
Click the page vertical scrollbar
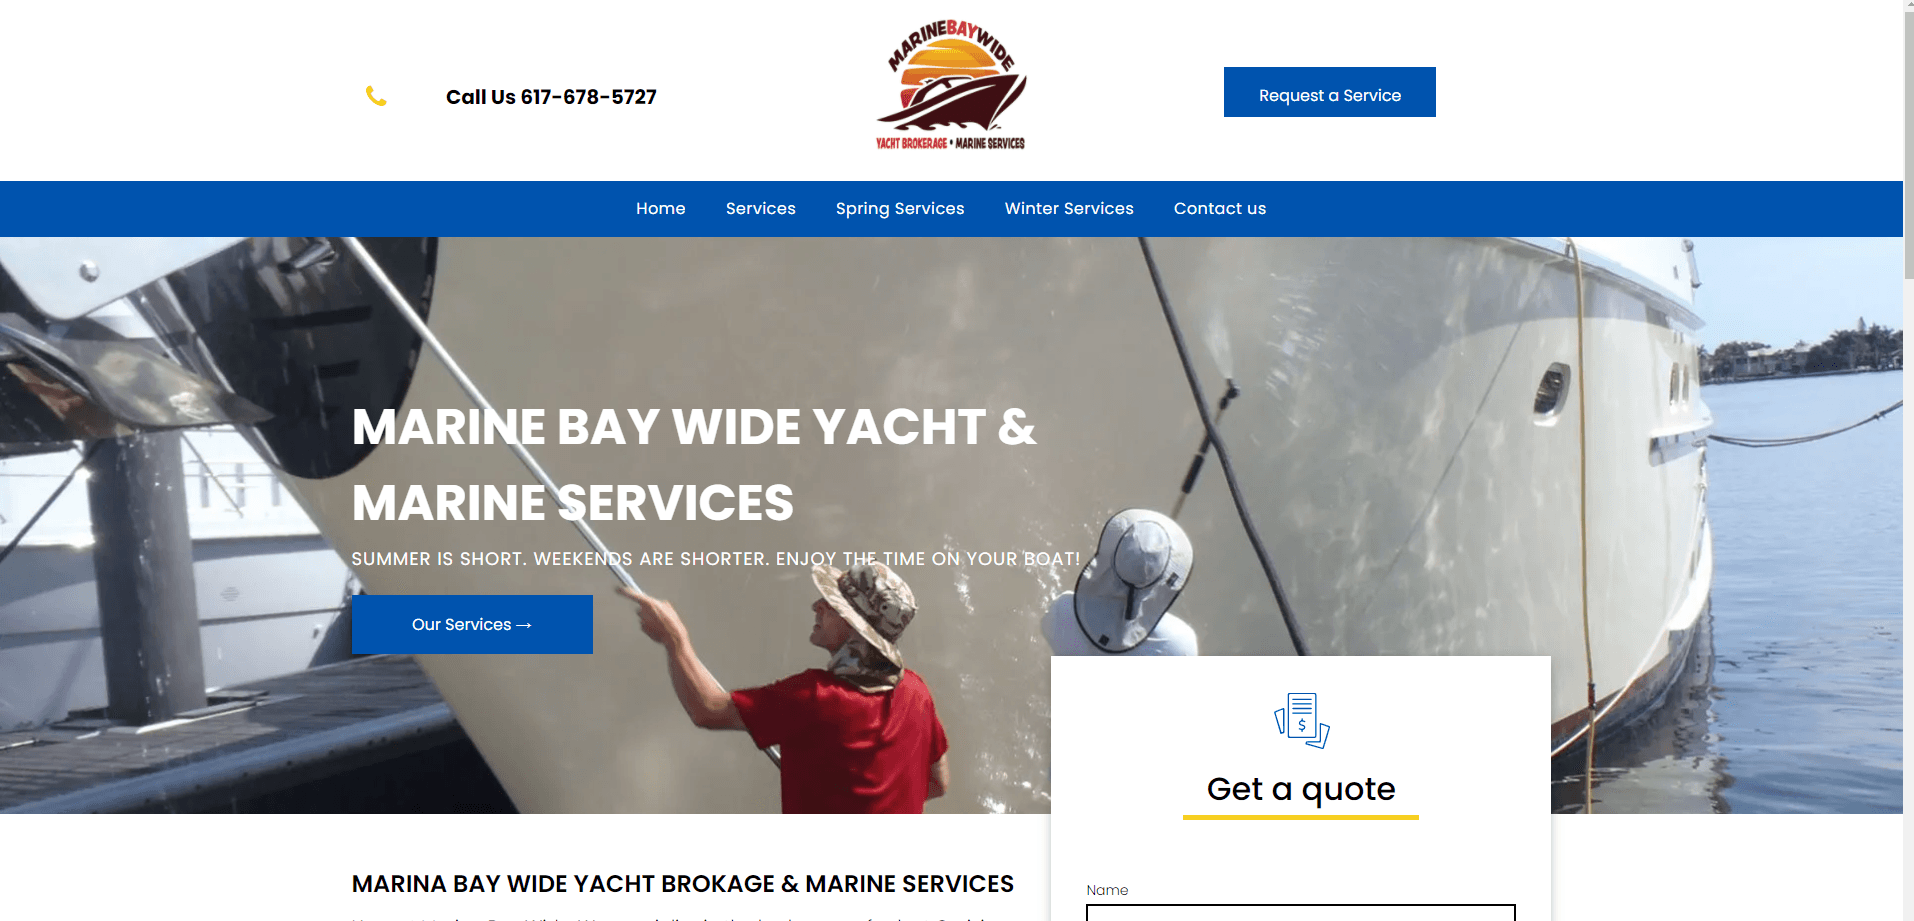click(x=1908, y=460)
